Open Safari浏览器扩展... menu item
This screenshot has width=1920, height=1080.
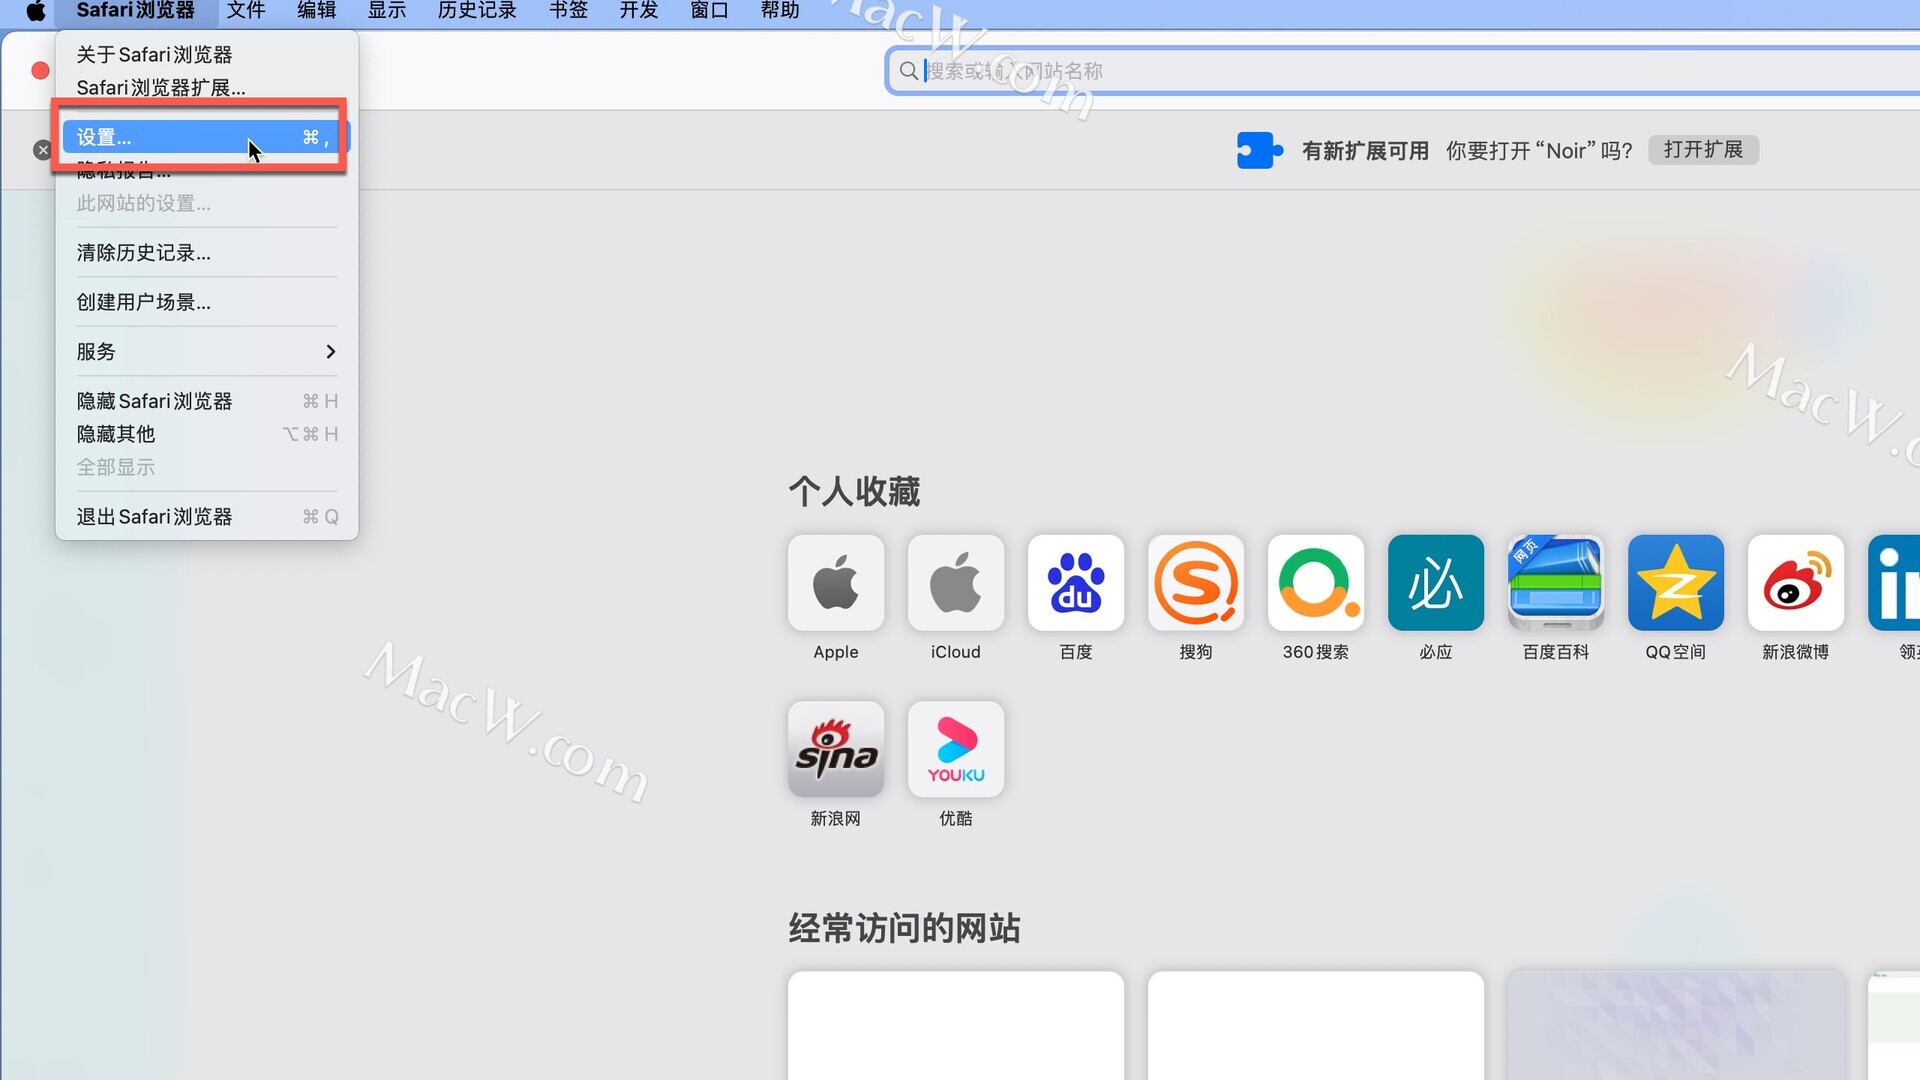(206, 88)
